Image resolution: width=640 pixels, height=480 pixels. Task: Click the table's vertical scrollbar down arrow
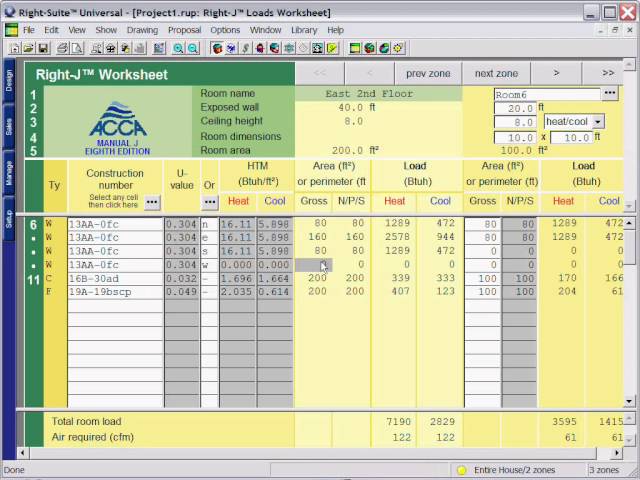point(629,402)
